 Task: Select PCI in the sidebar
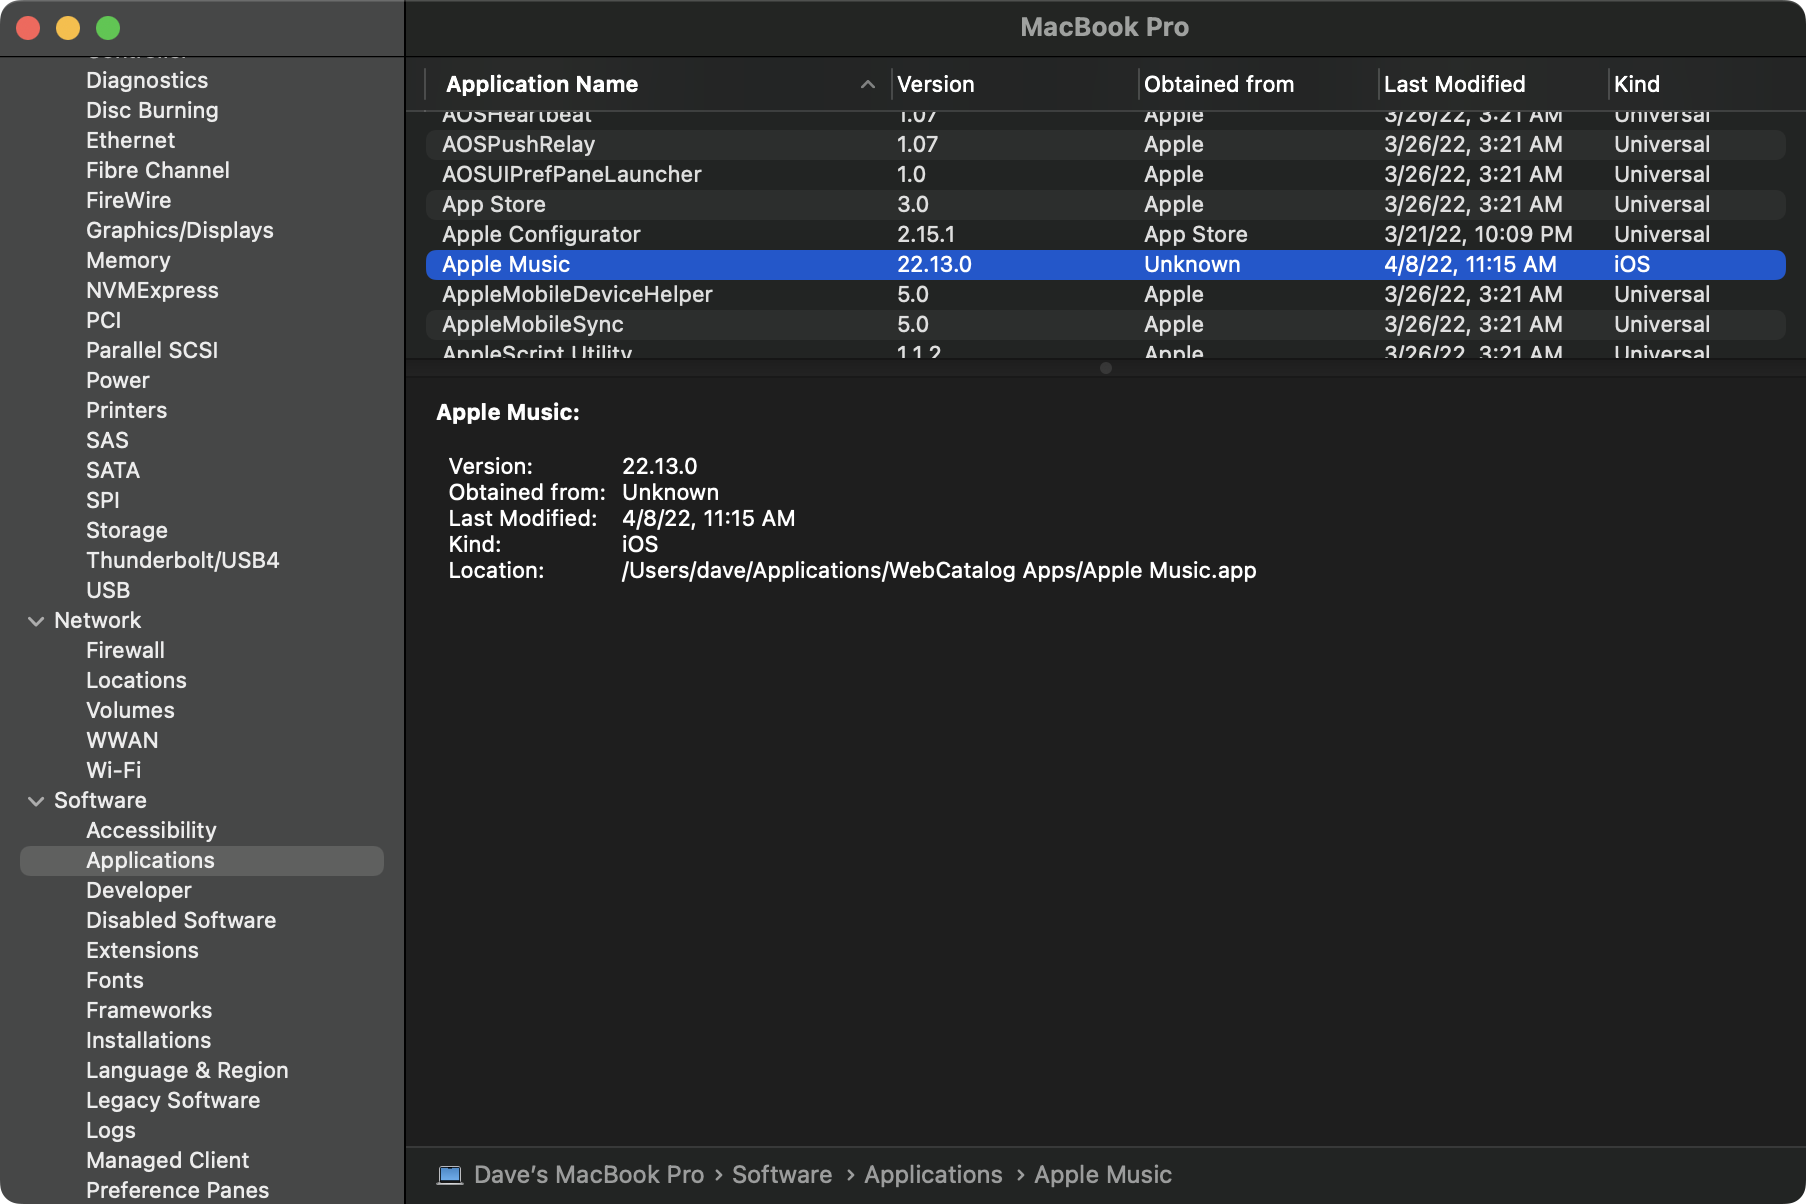coord(104,320)
